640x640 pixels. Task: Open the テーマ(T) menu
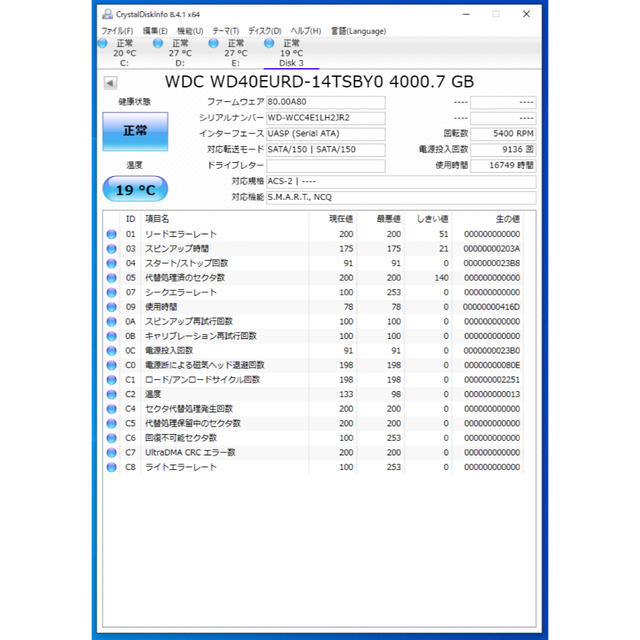point(226,31)
